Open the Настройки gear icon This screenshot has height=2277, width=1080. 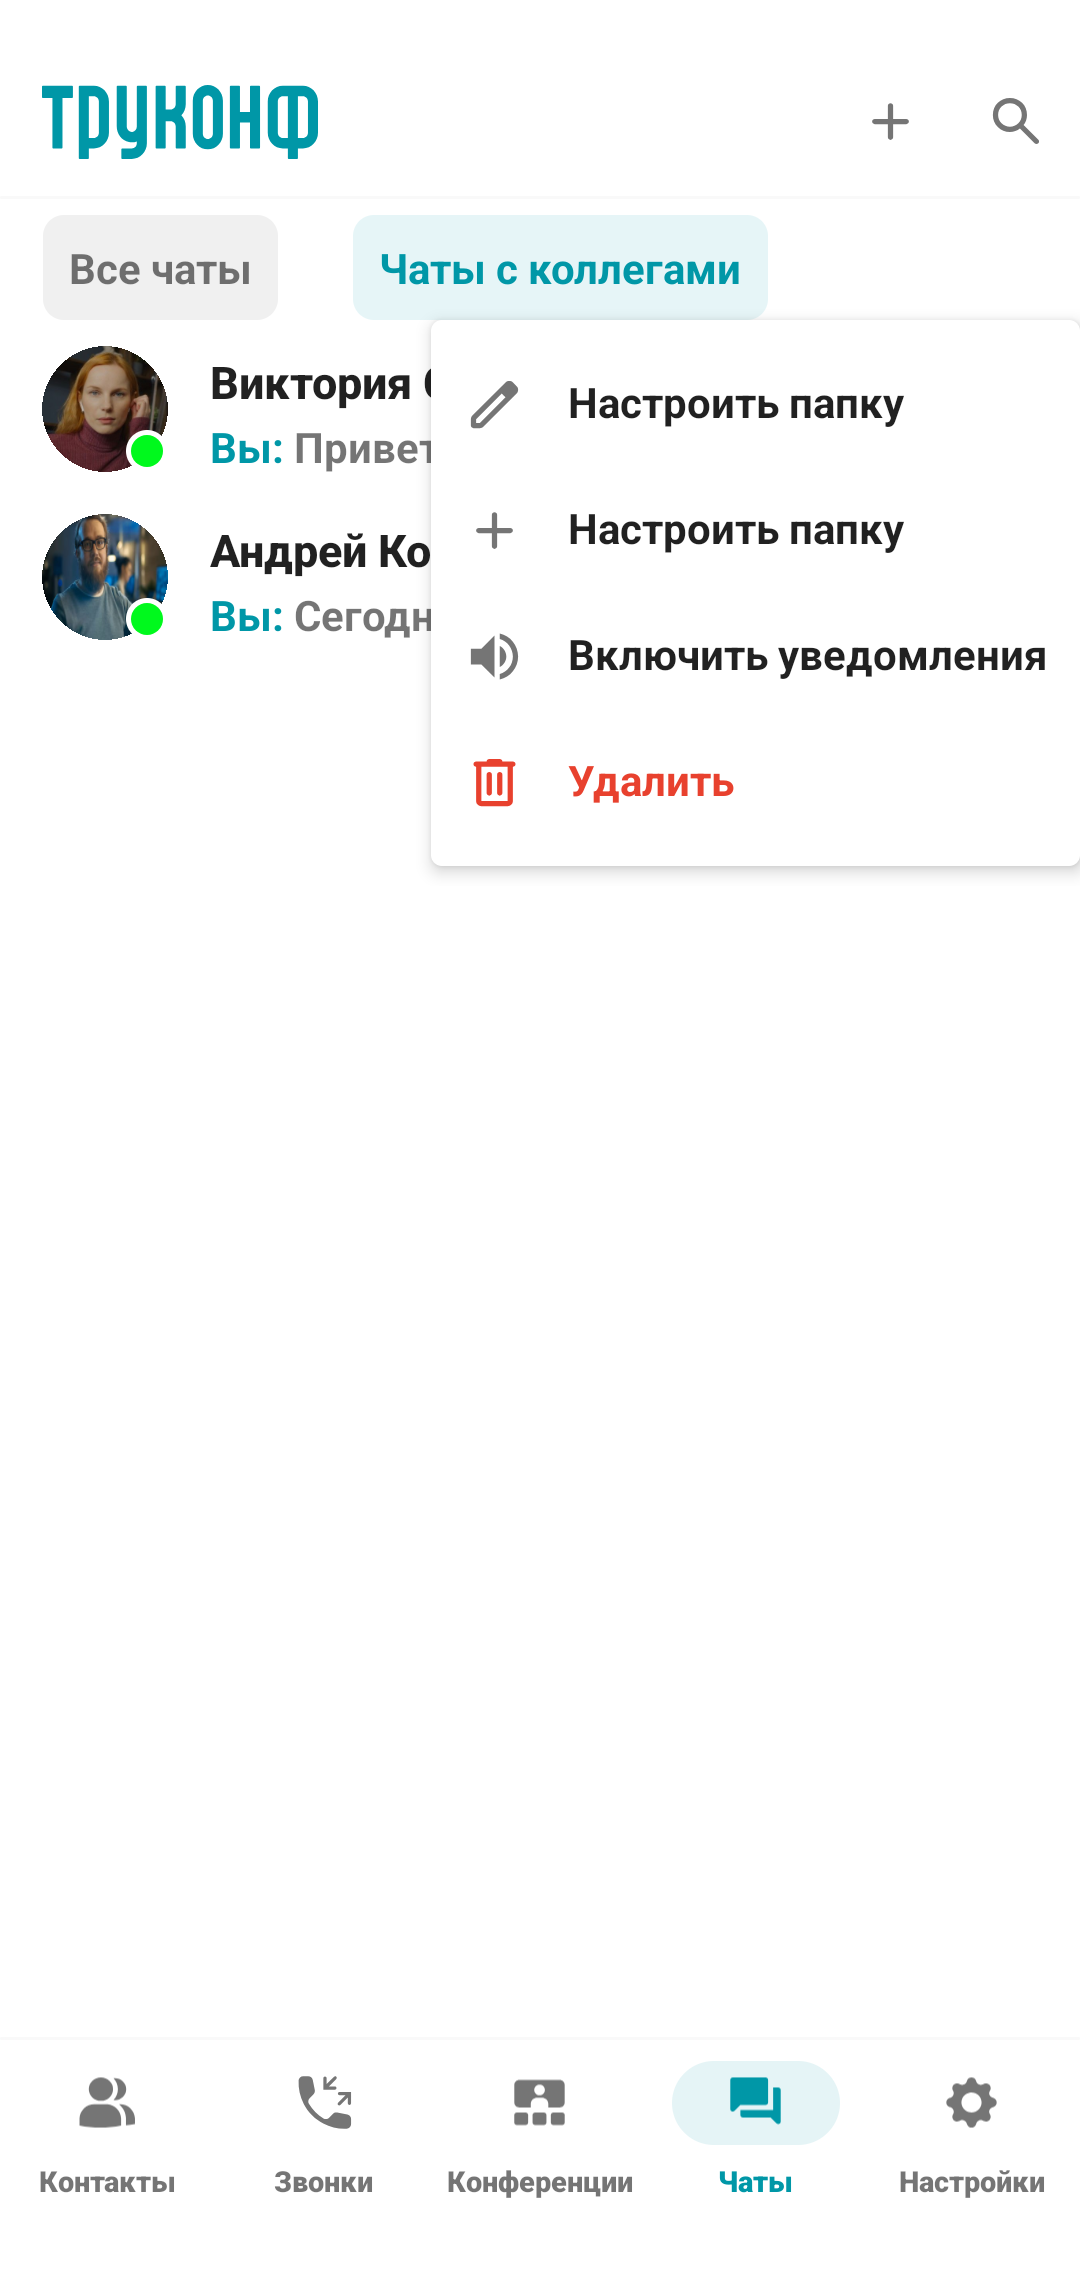[972, 2102]
